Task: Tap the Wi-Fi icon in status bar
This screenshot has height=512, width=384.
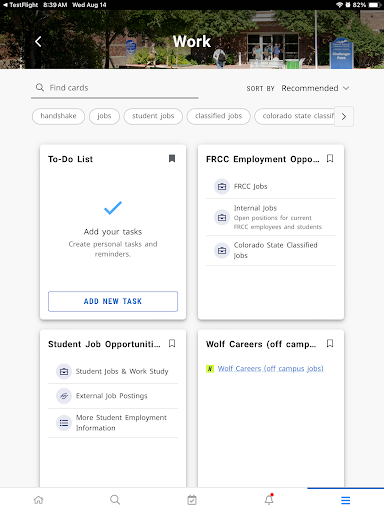Action: click(340, 5)
